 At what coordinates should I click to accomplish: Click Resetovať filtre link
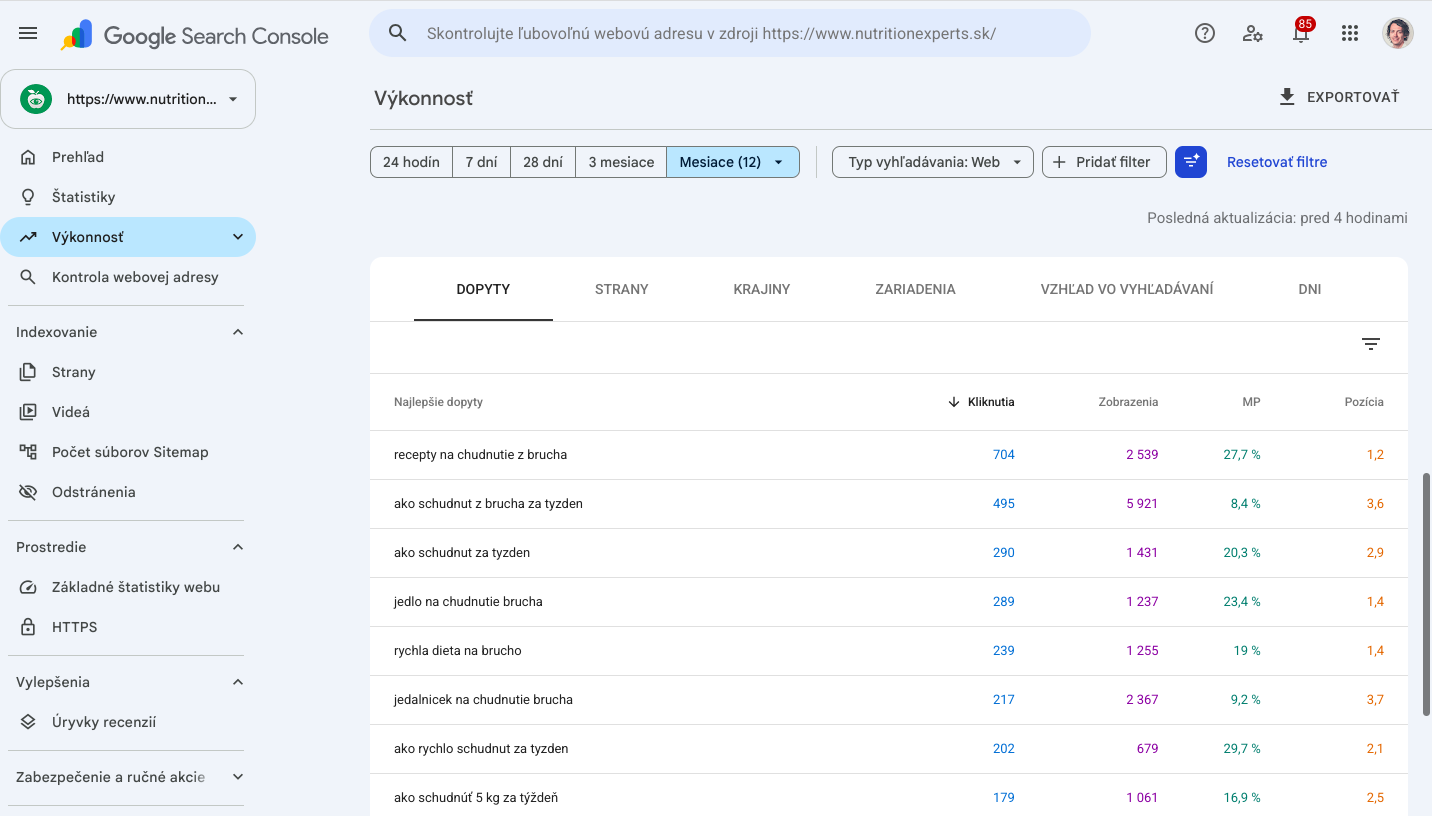click(1277, 162)
